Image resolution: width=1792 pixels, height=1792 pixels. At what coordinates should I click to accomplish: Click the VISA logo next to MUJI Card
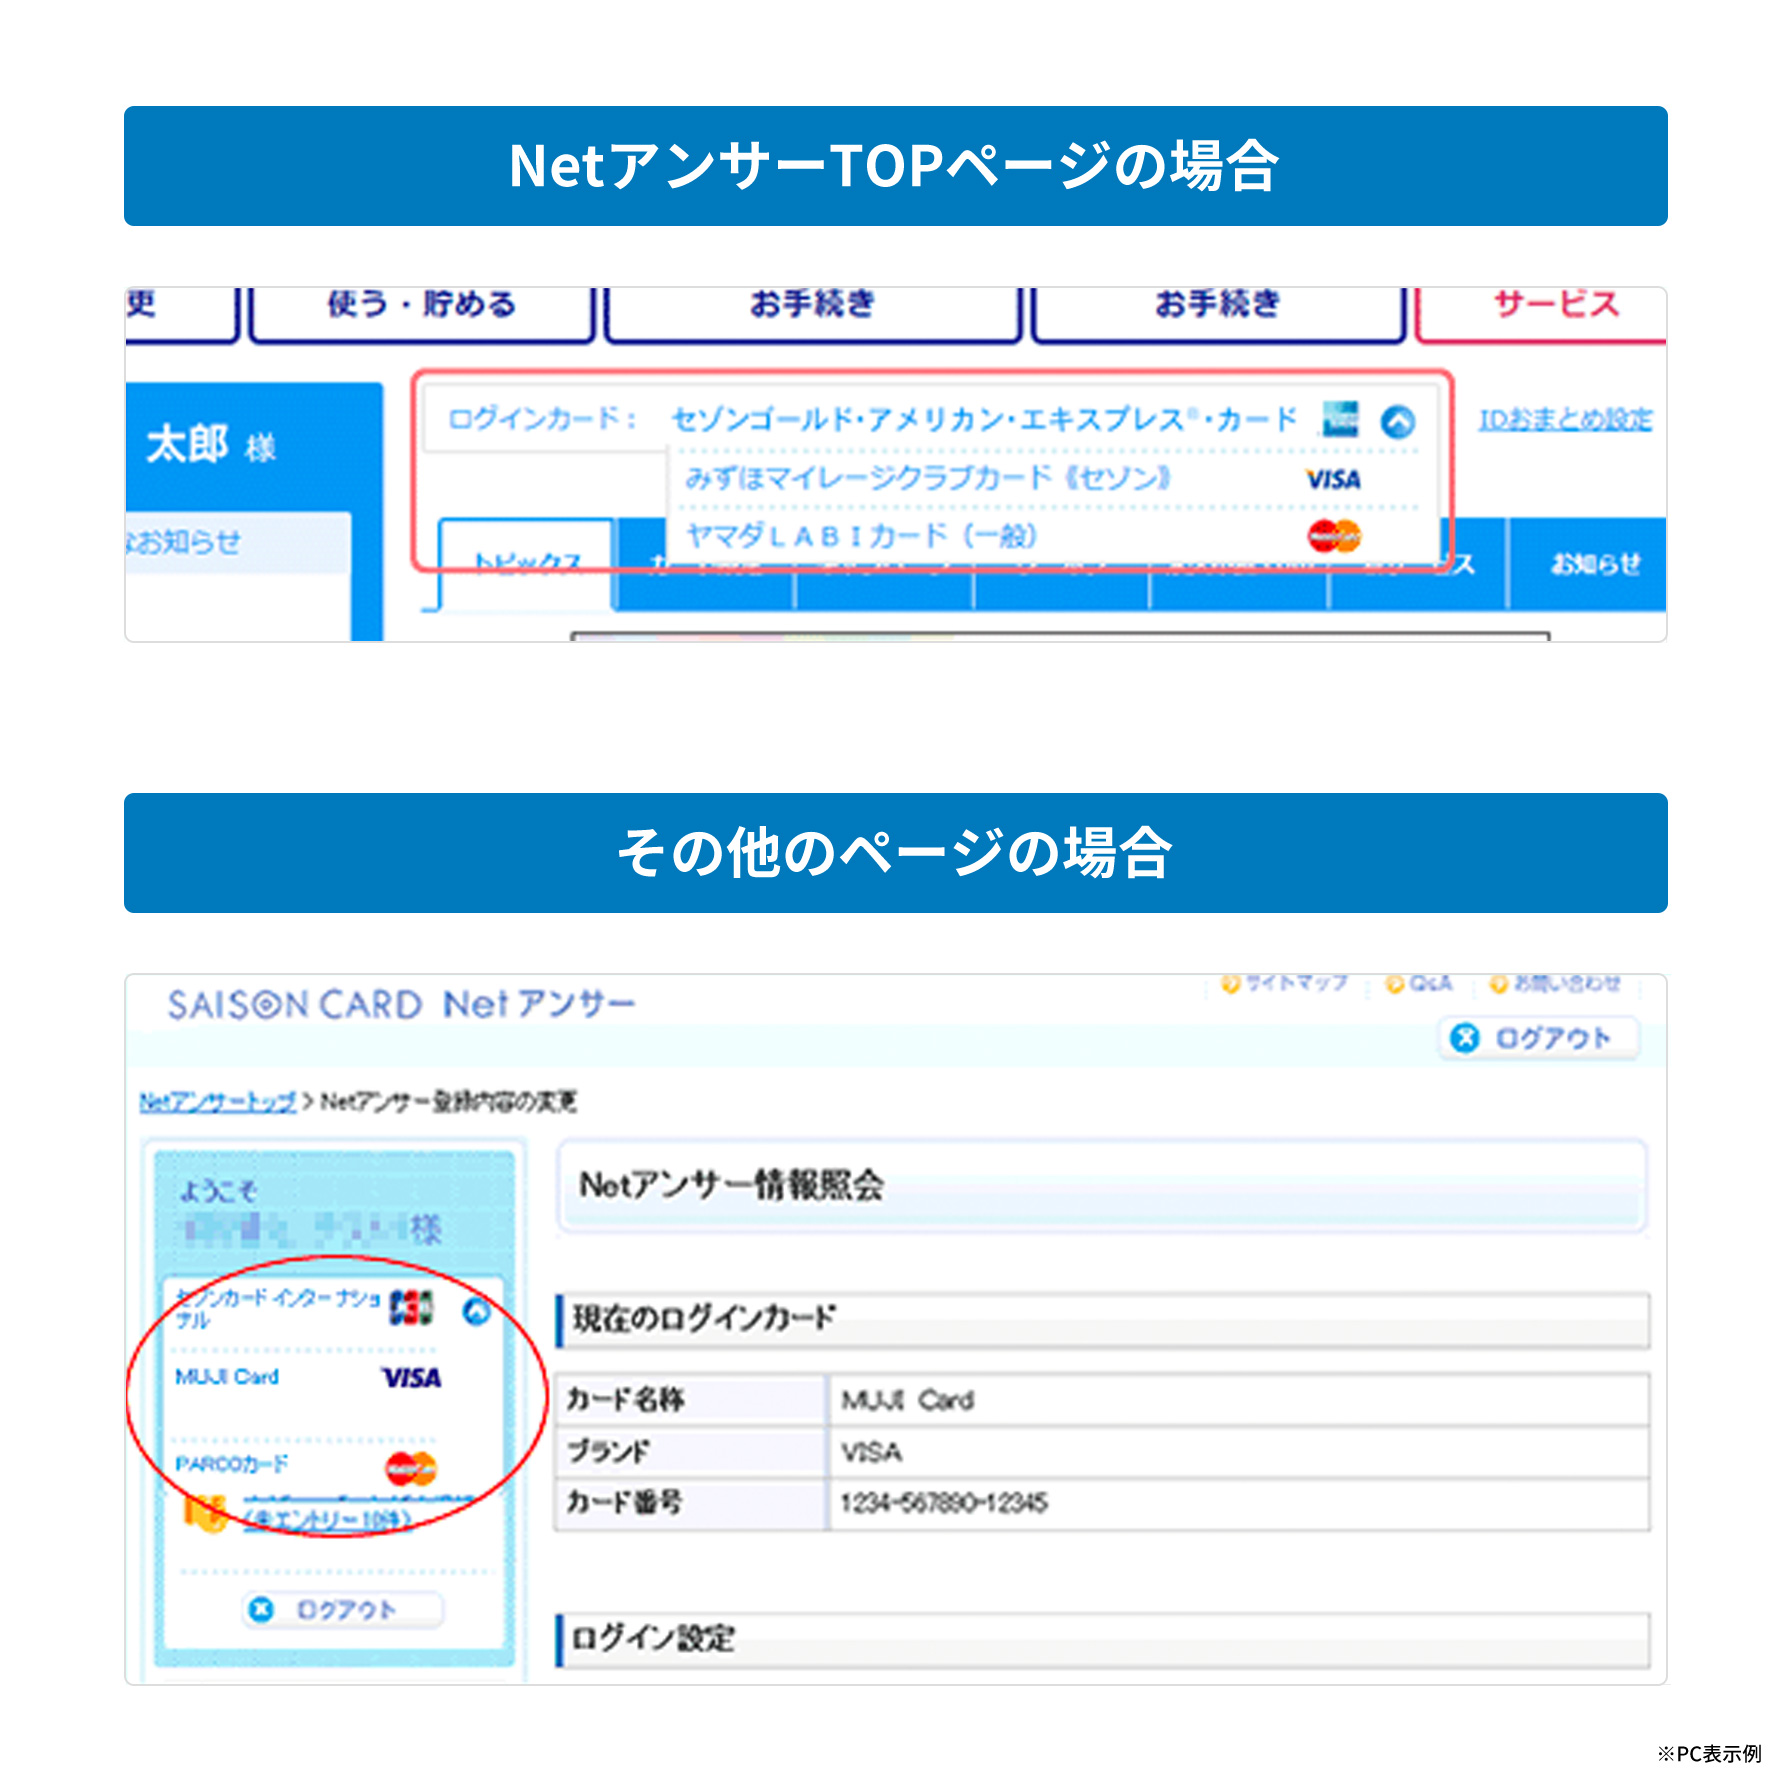[411, 1378]
